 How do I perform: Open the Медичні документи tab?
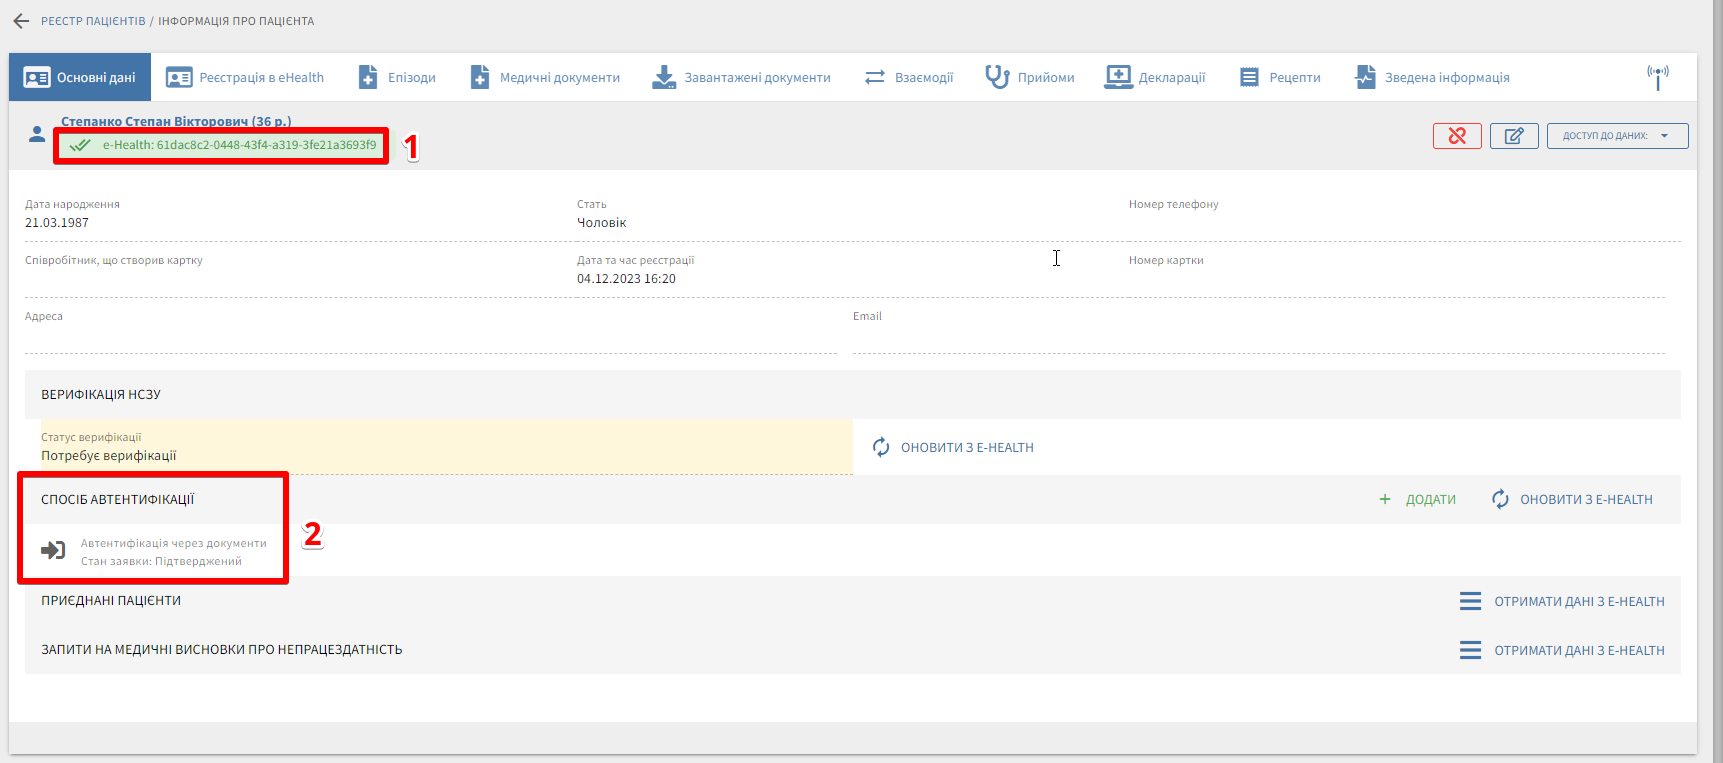(x=545, y=77)
